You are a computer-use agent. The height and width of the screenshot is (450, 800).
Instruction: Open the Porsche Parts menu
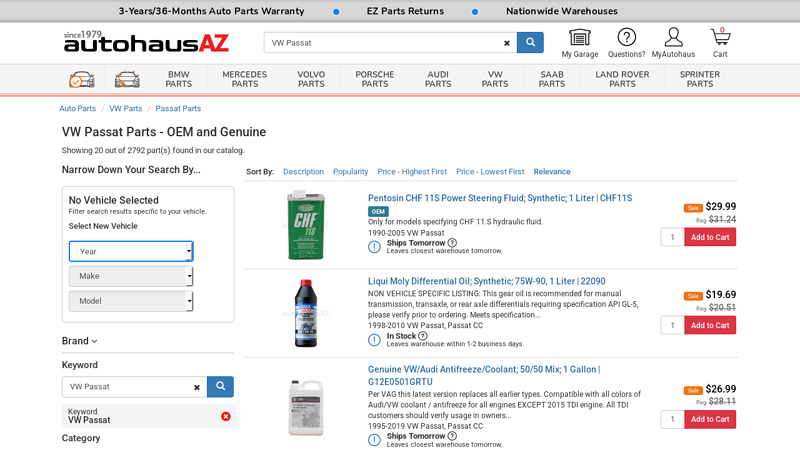(x=375, y=79)
